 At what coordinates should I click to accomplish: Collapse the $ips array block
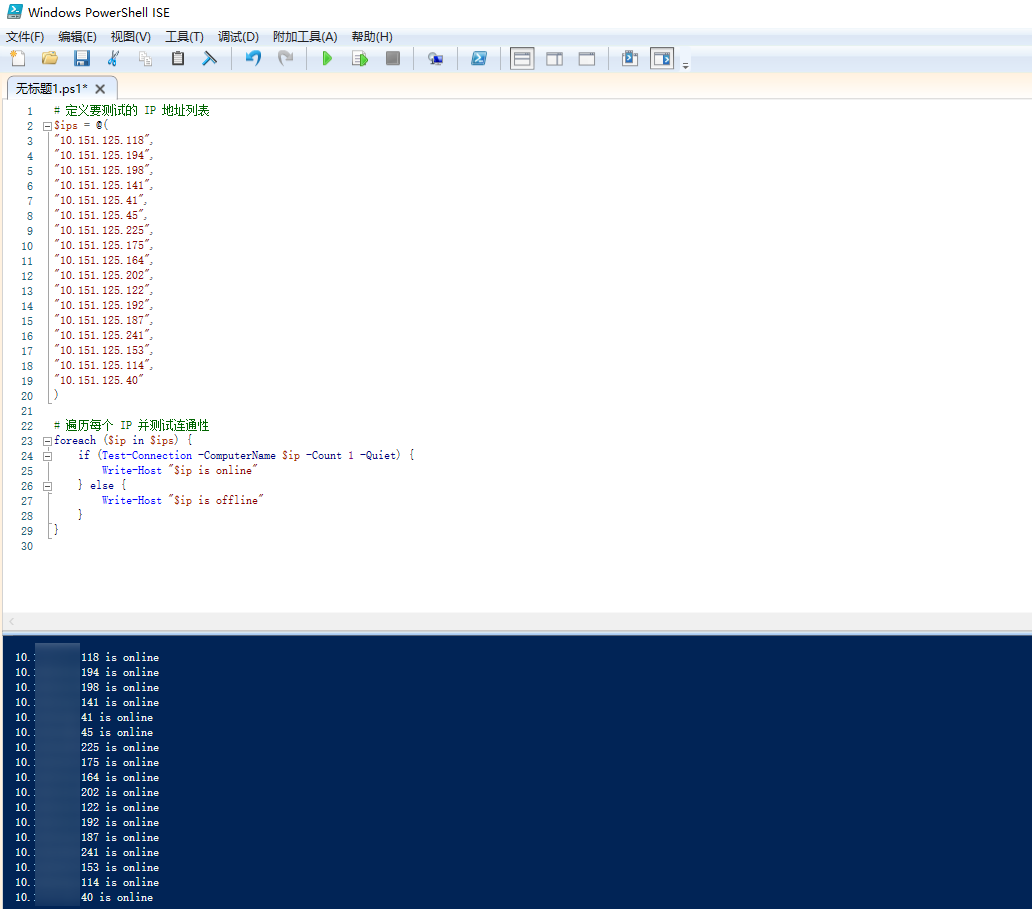click(x=47, y=126)
